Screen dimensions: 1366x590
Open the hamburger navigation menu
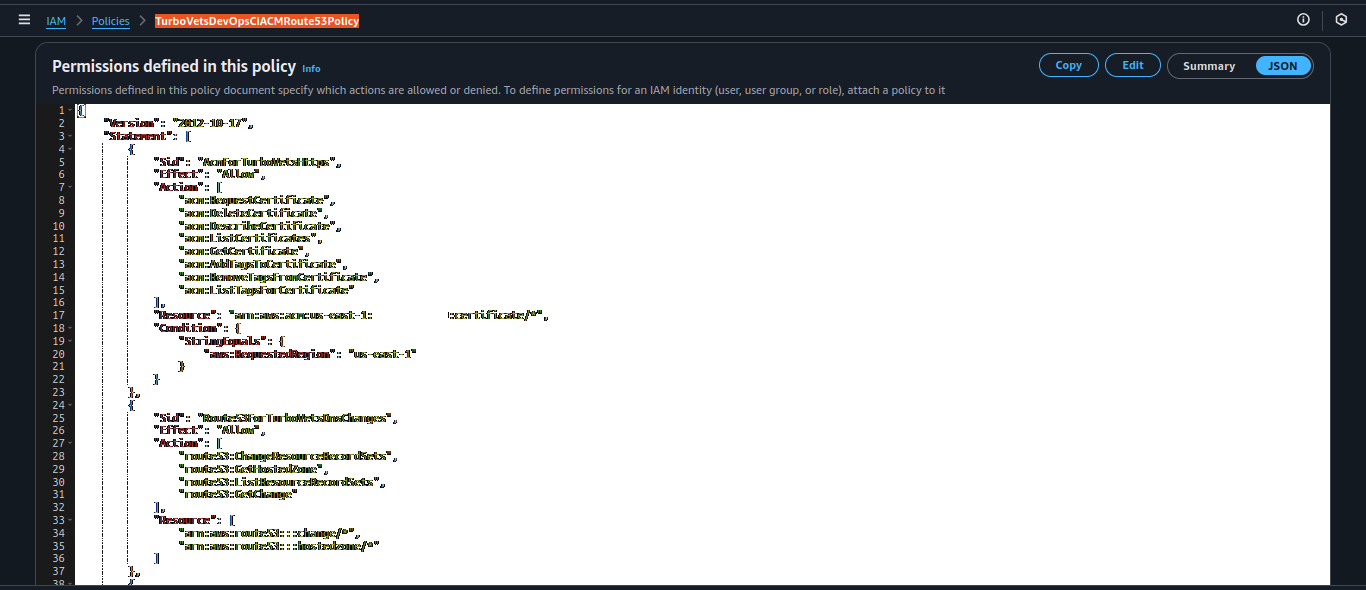click(x=24, y=20)
